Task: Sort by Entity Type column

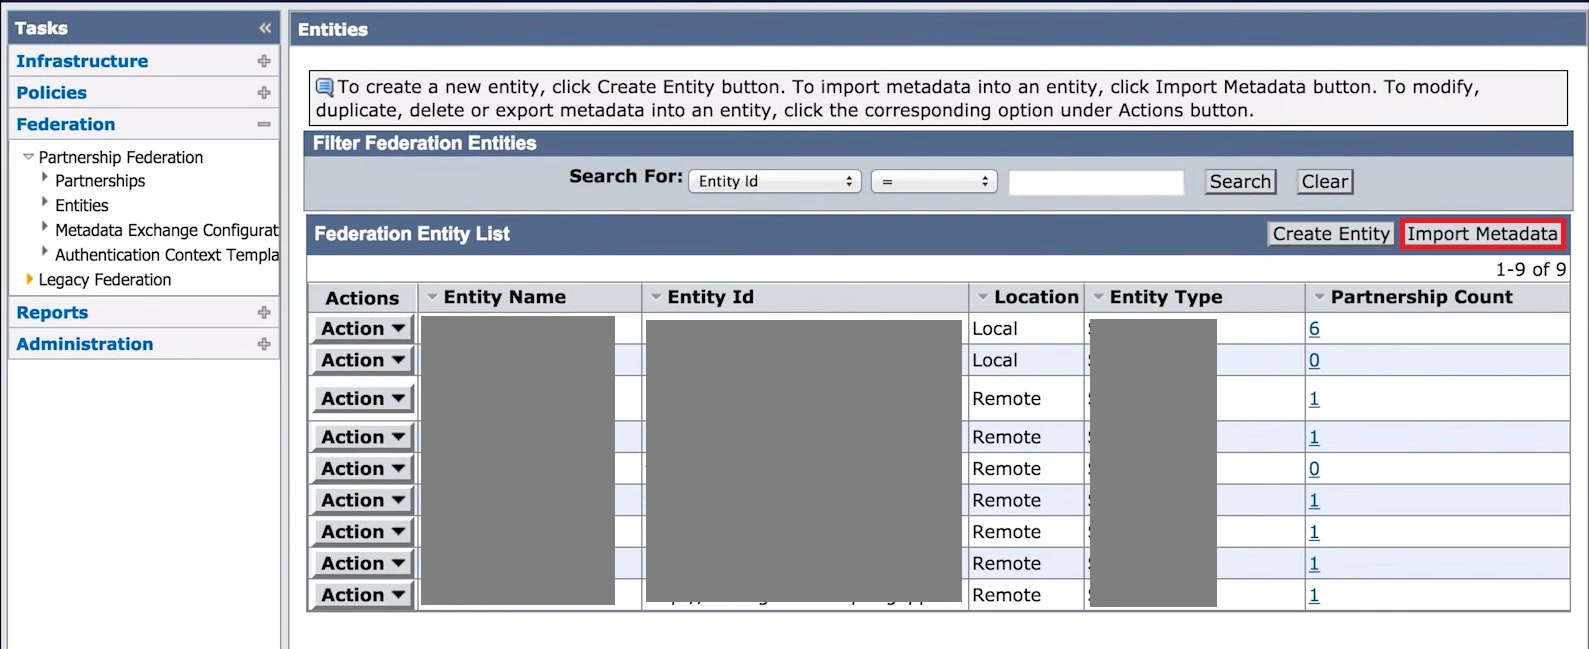Action: pos(1165,297)
